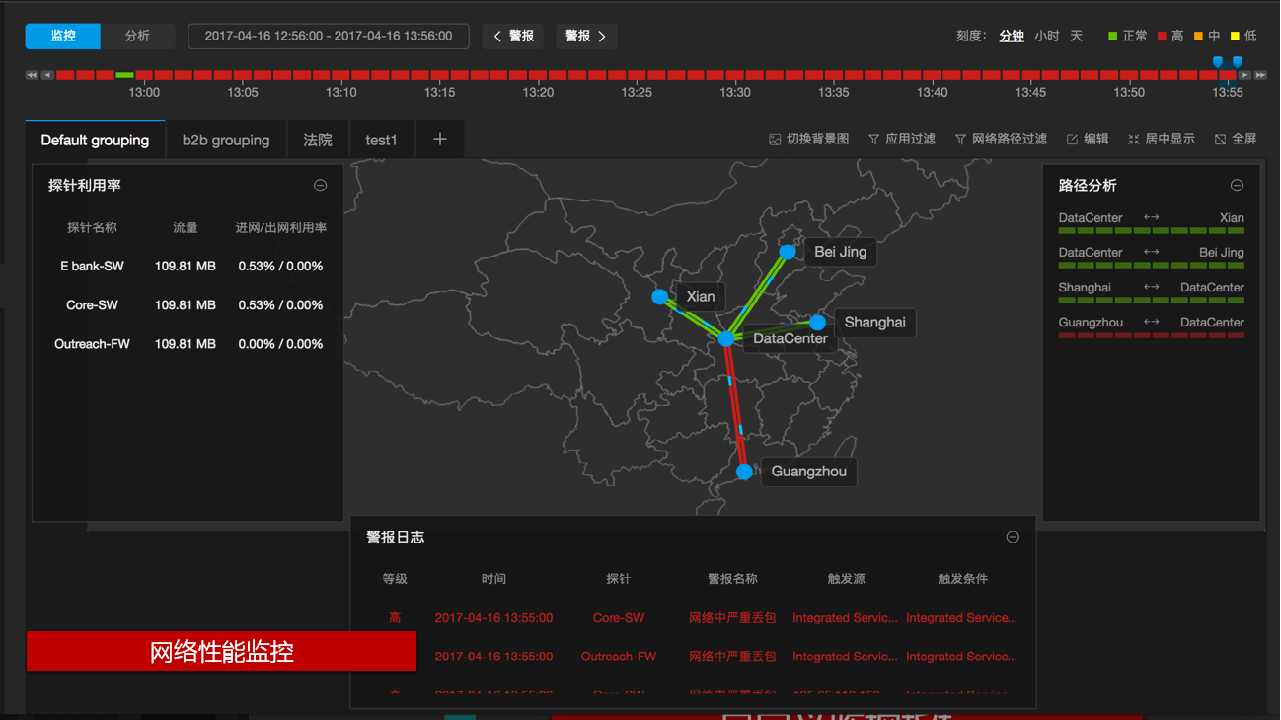Collapse the 探针利用率 panel
Viewport: 1281px width, 720px height.
coord(320,185)
